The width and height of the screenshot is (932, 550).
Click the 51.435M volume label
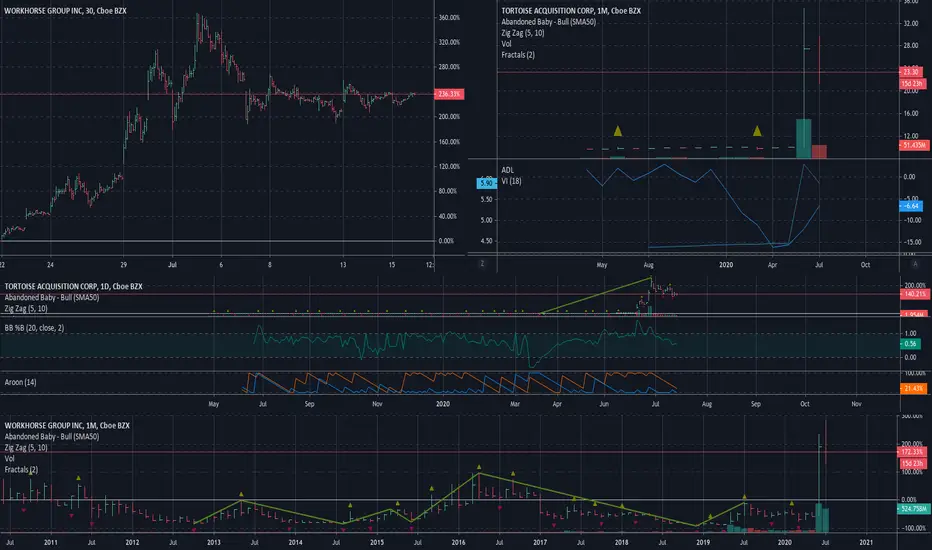pos(914,145)
